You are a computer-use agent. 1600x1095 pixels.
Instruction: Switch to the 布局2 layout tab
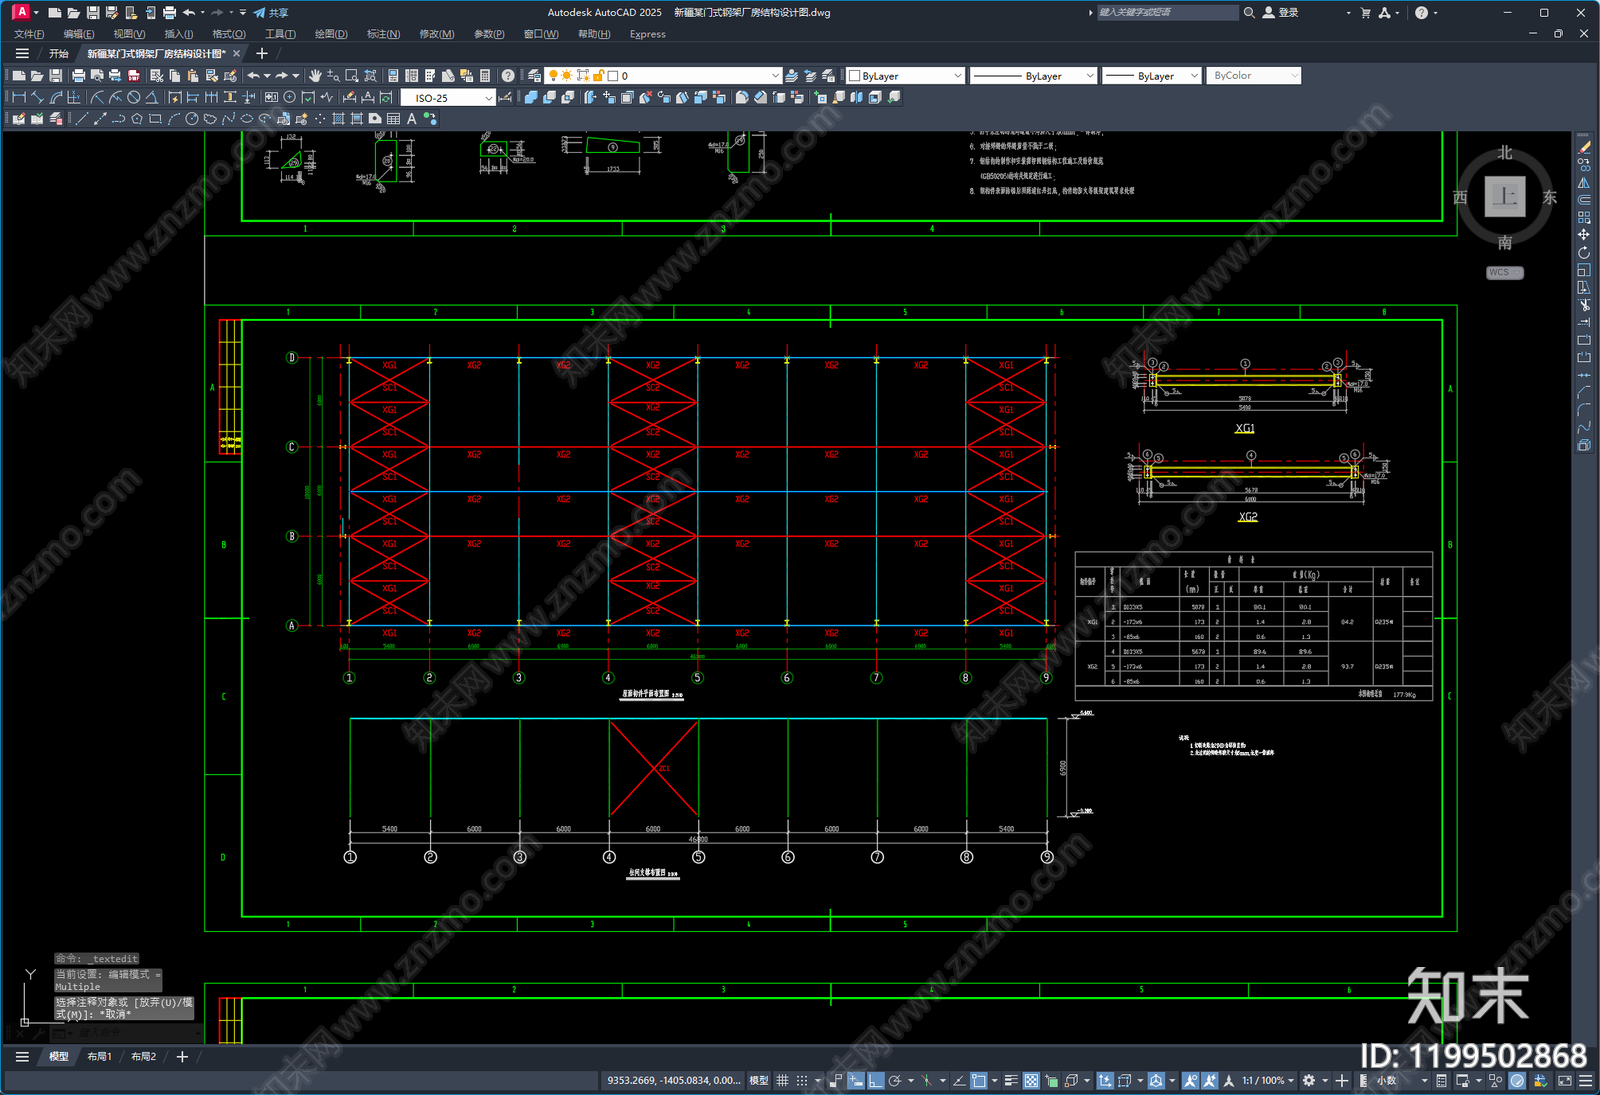pyautogui.click(x=143, y=1057)
